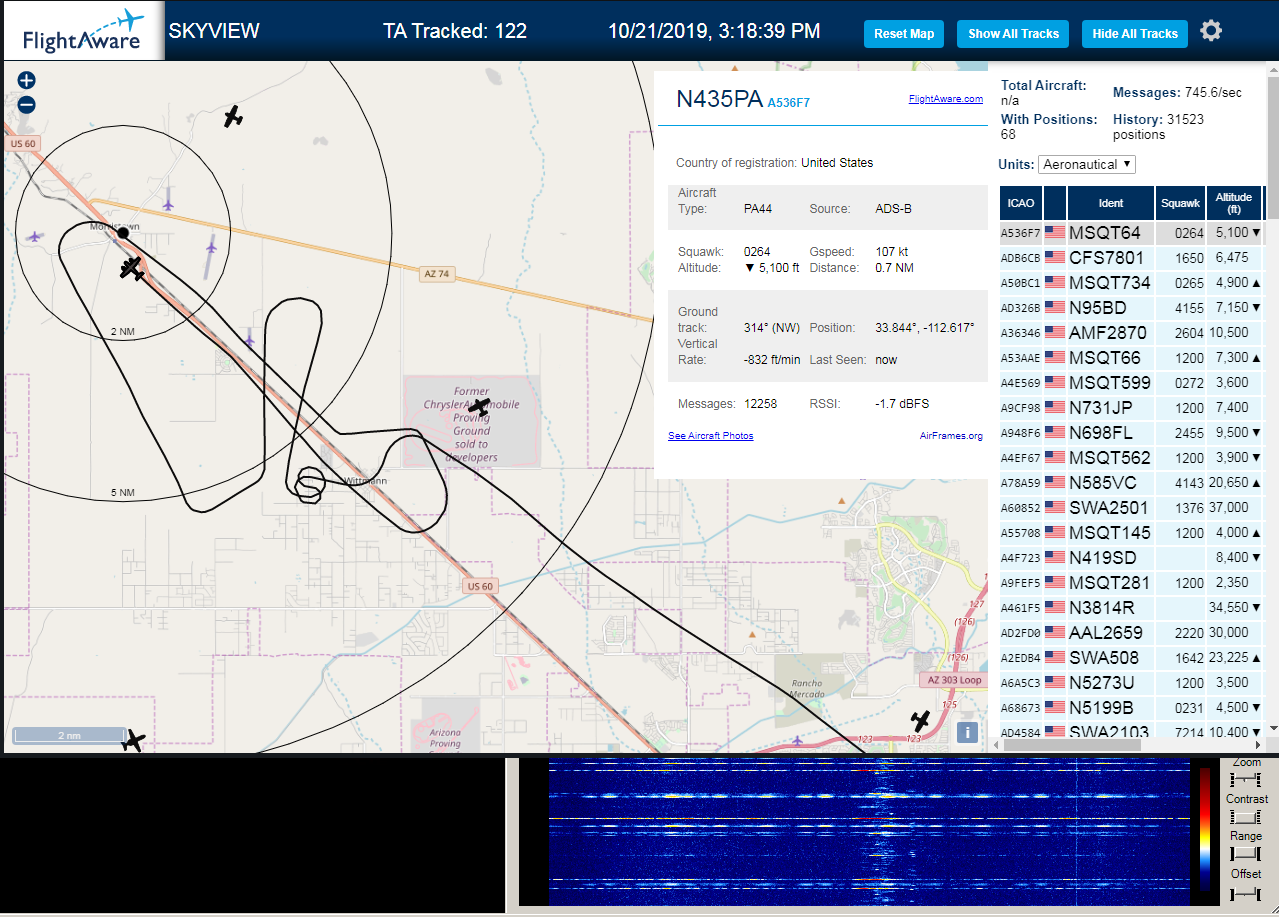1279x917 pixels.
Task: Zoom in on the map
Action: tap(27, 80)
